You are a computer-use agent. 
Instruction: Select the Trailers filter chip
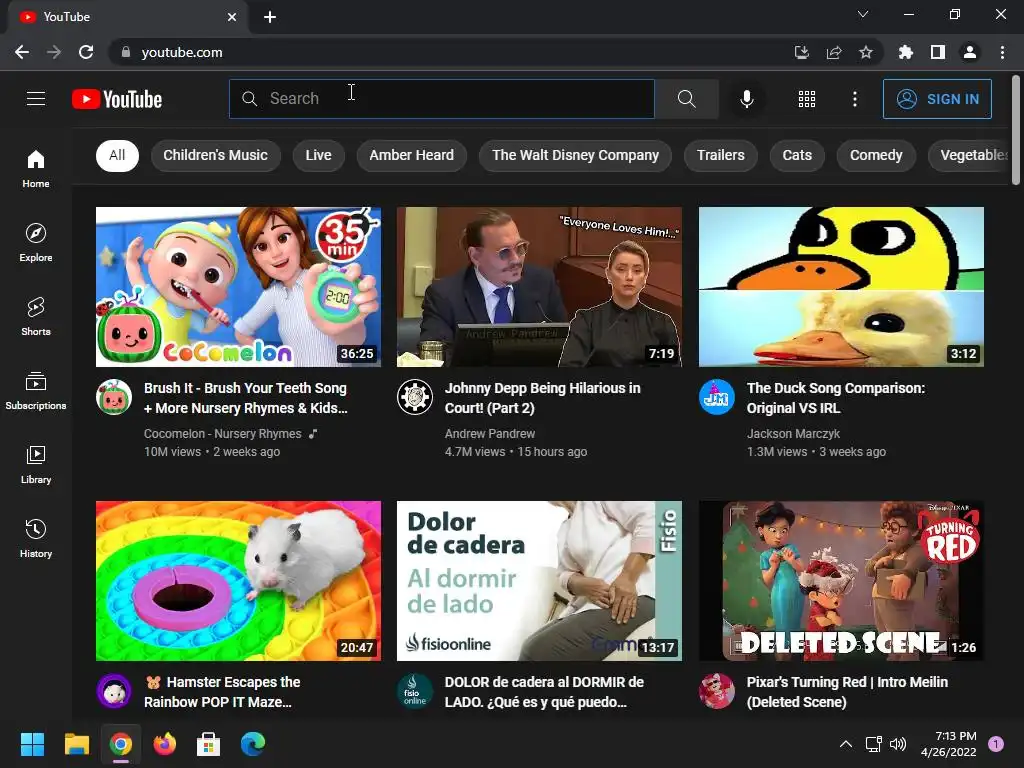point(720,155)
